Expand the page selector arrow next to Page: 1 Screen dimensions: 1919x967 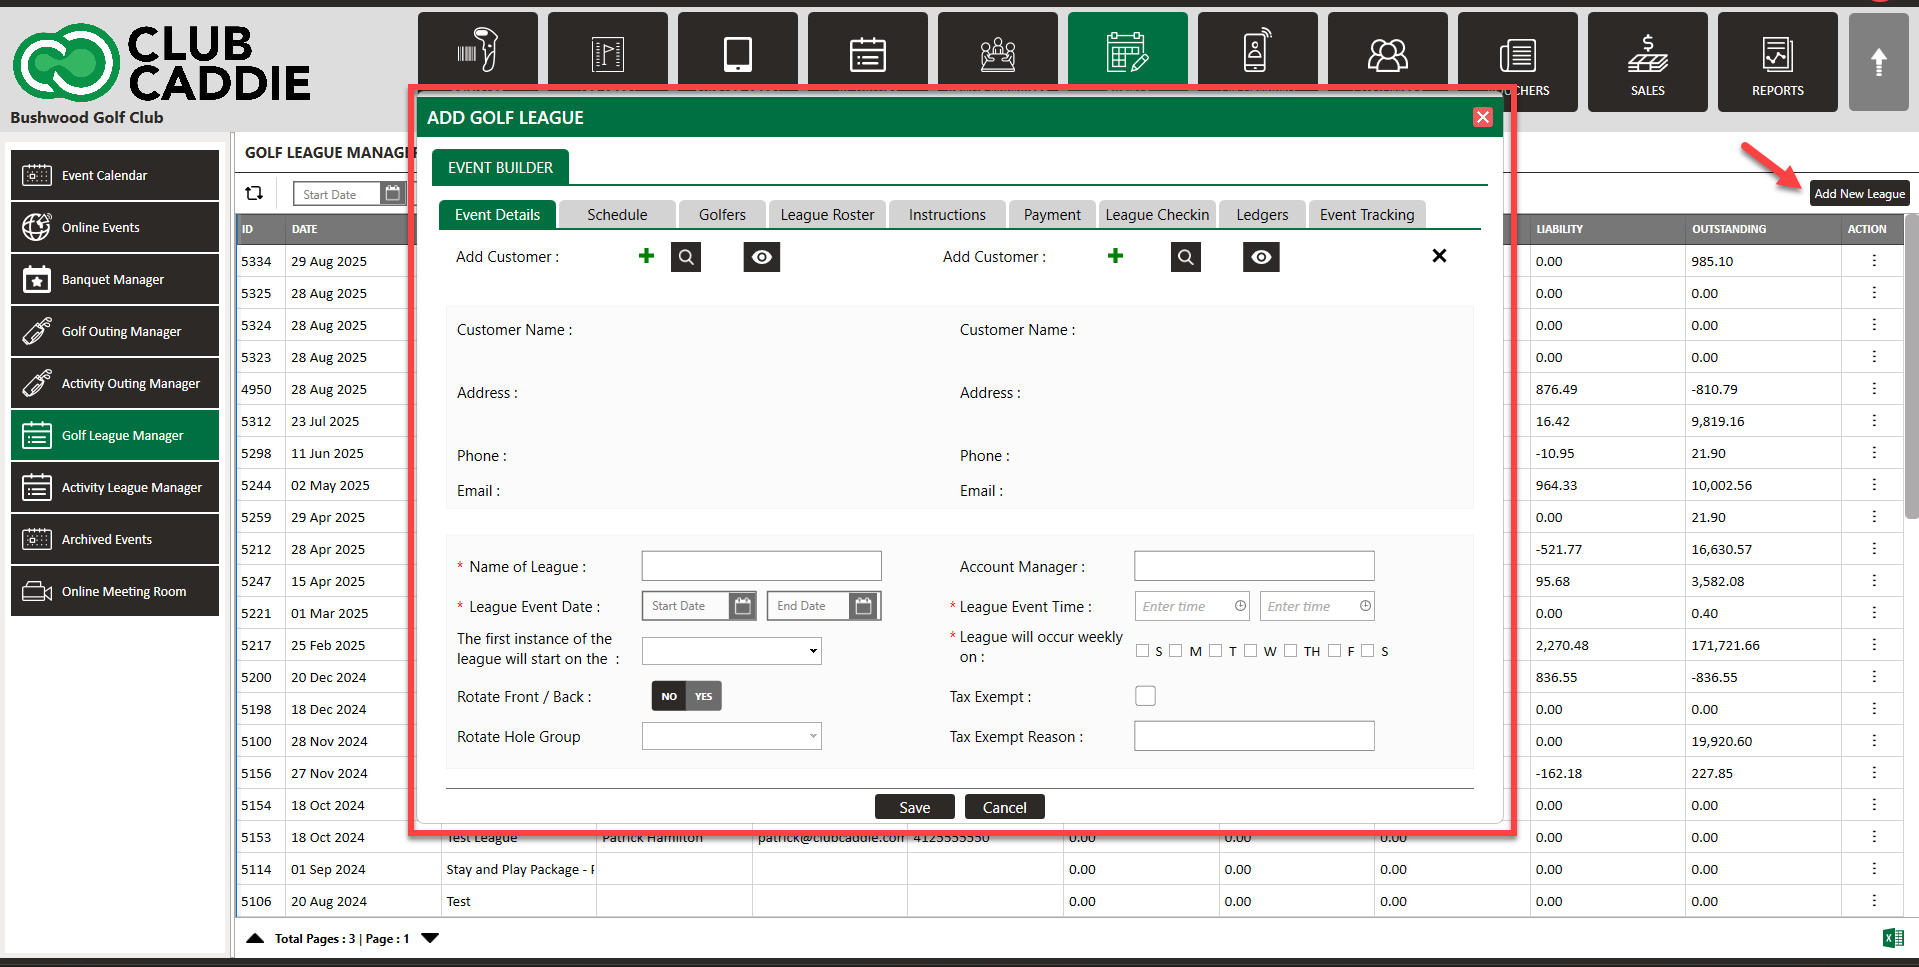click(430, 938)
